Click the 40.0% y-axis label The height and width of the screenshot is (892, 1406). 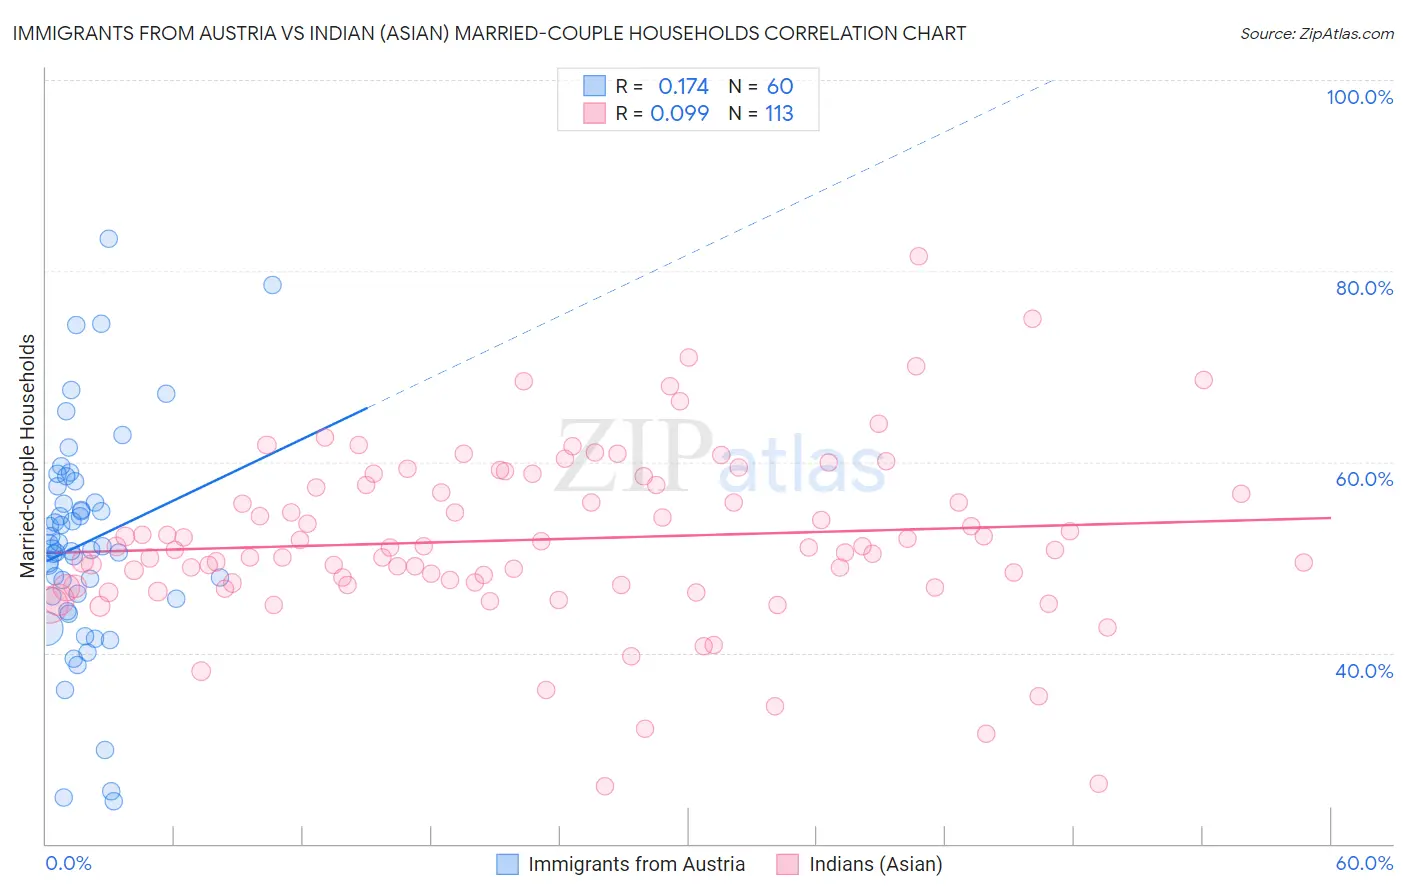(1364, 671)
